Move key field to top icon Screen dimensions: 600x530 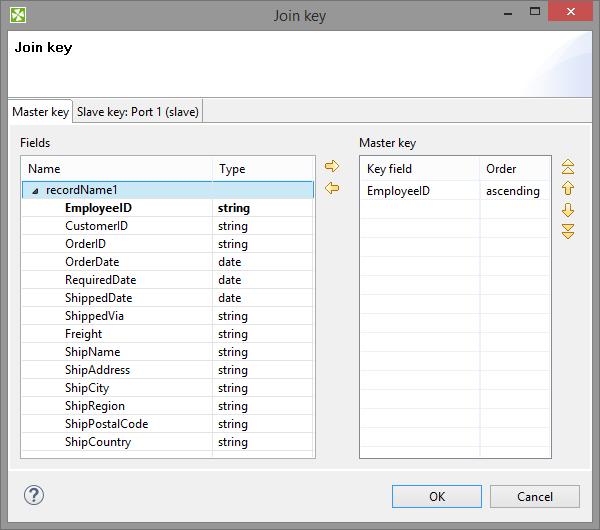click(x=568, y=167)
